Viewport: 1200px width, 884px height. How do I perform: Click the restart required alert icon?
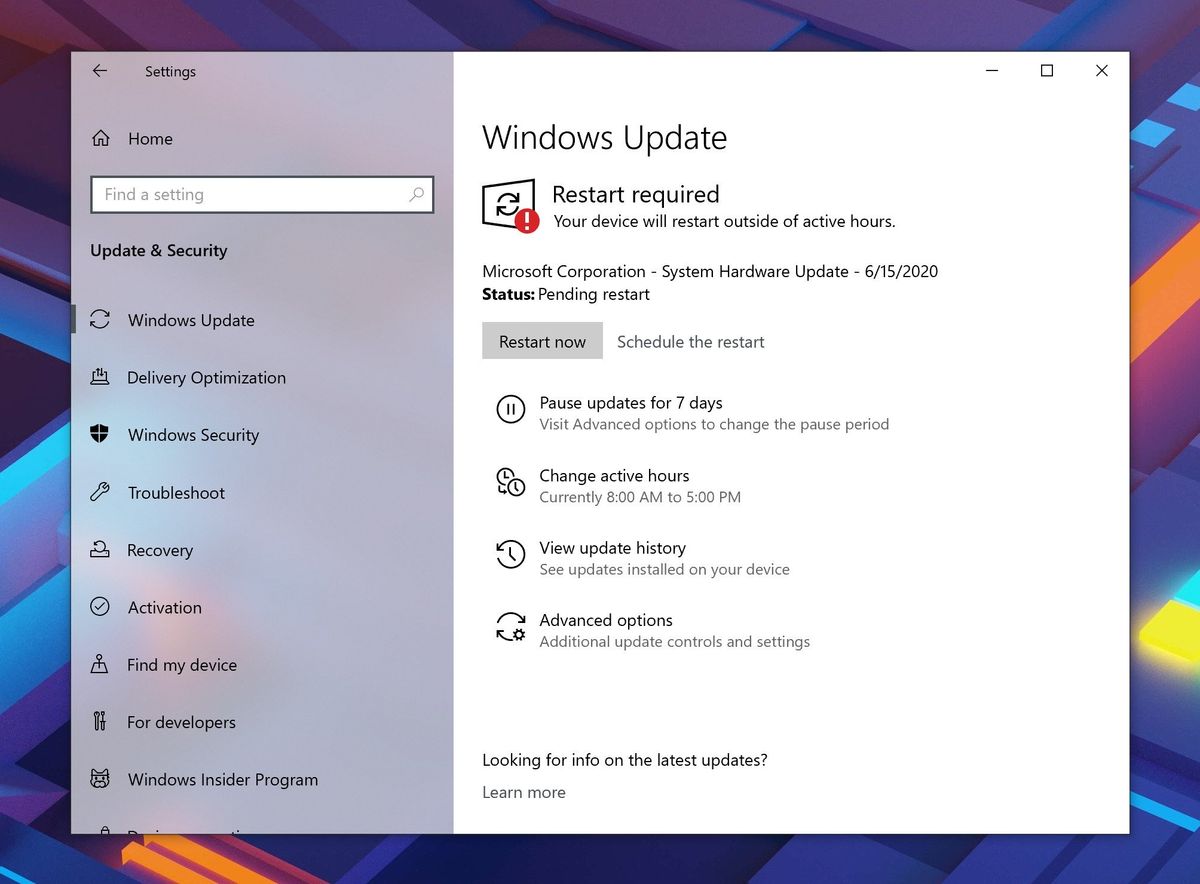click(x=509, y=205)
